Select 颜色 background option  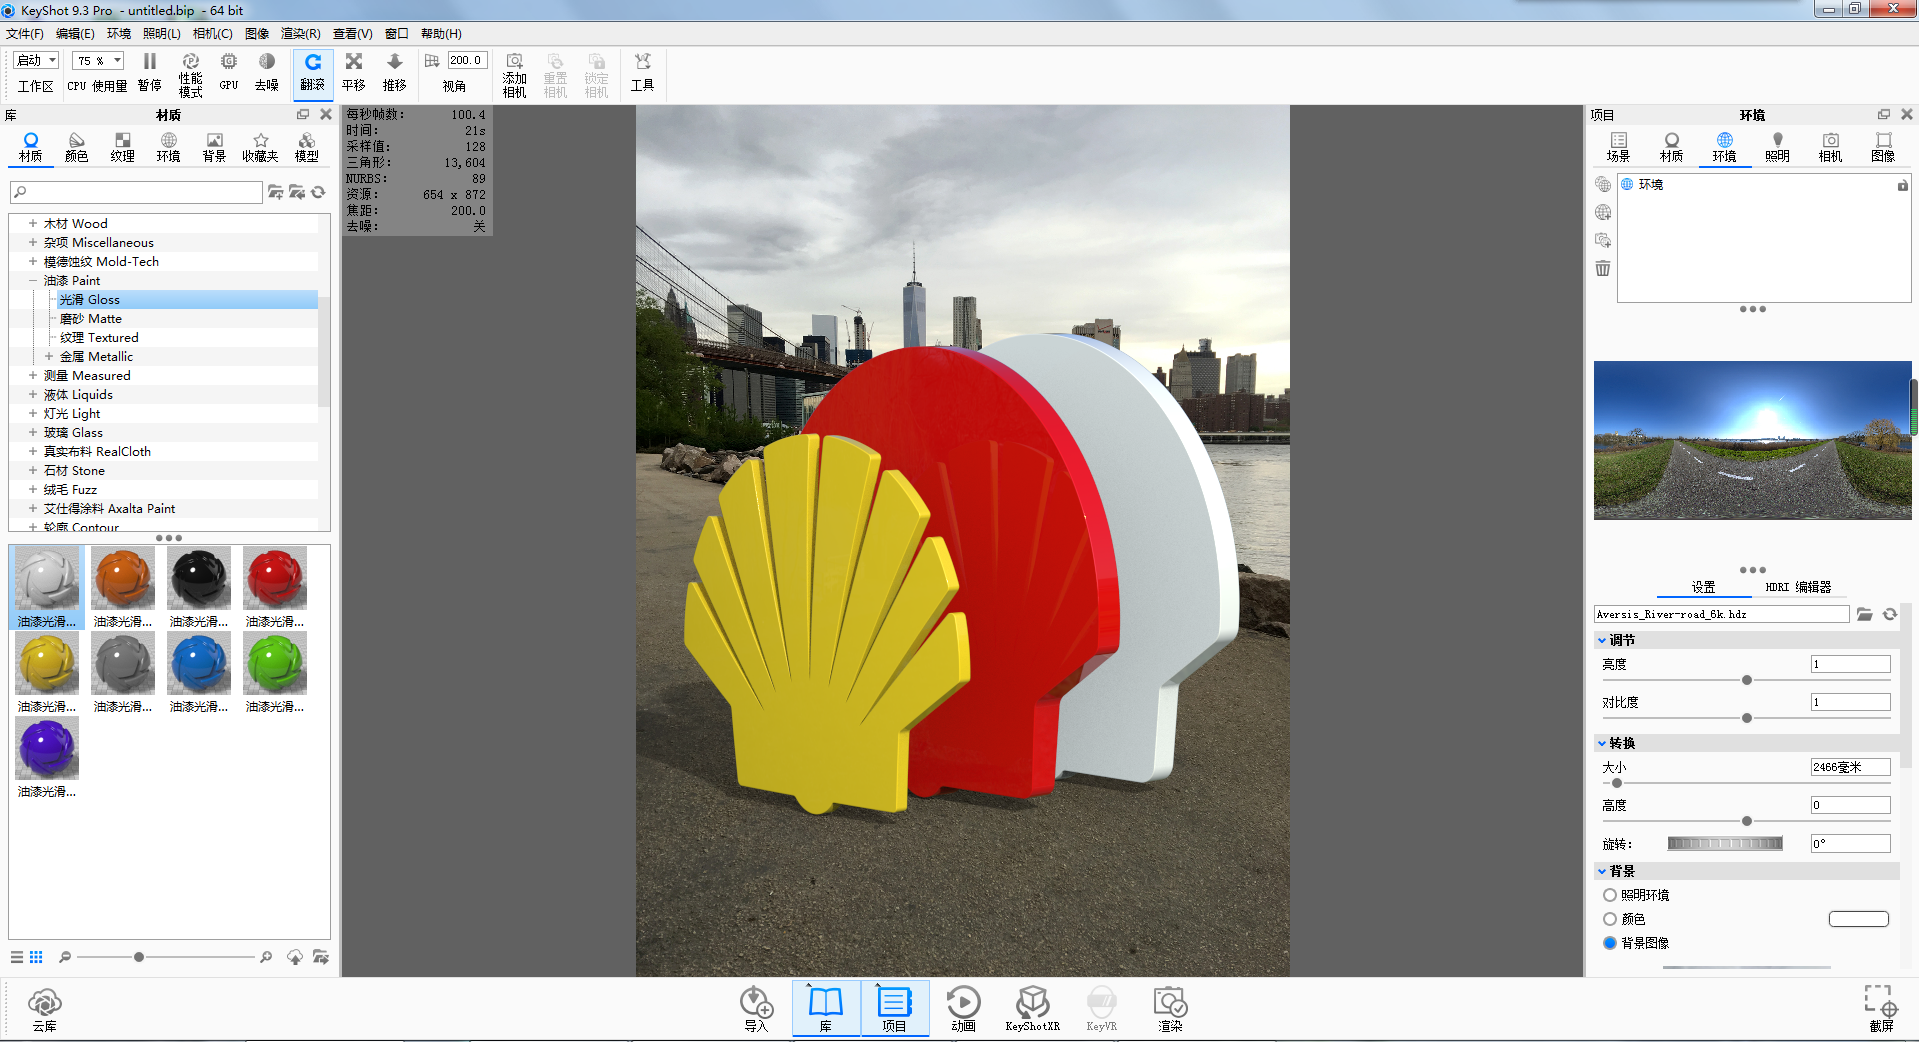click(1610, 919)
